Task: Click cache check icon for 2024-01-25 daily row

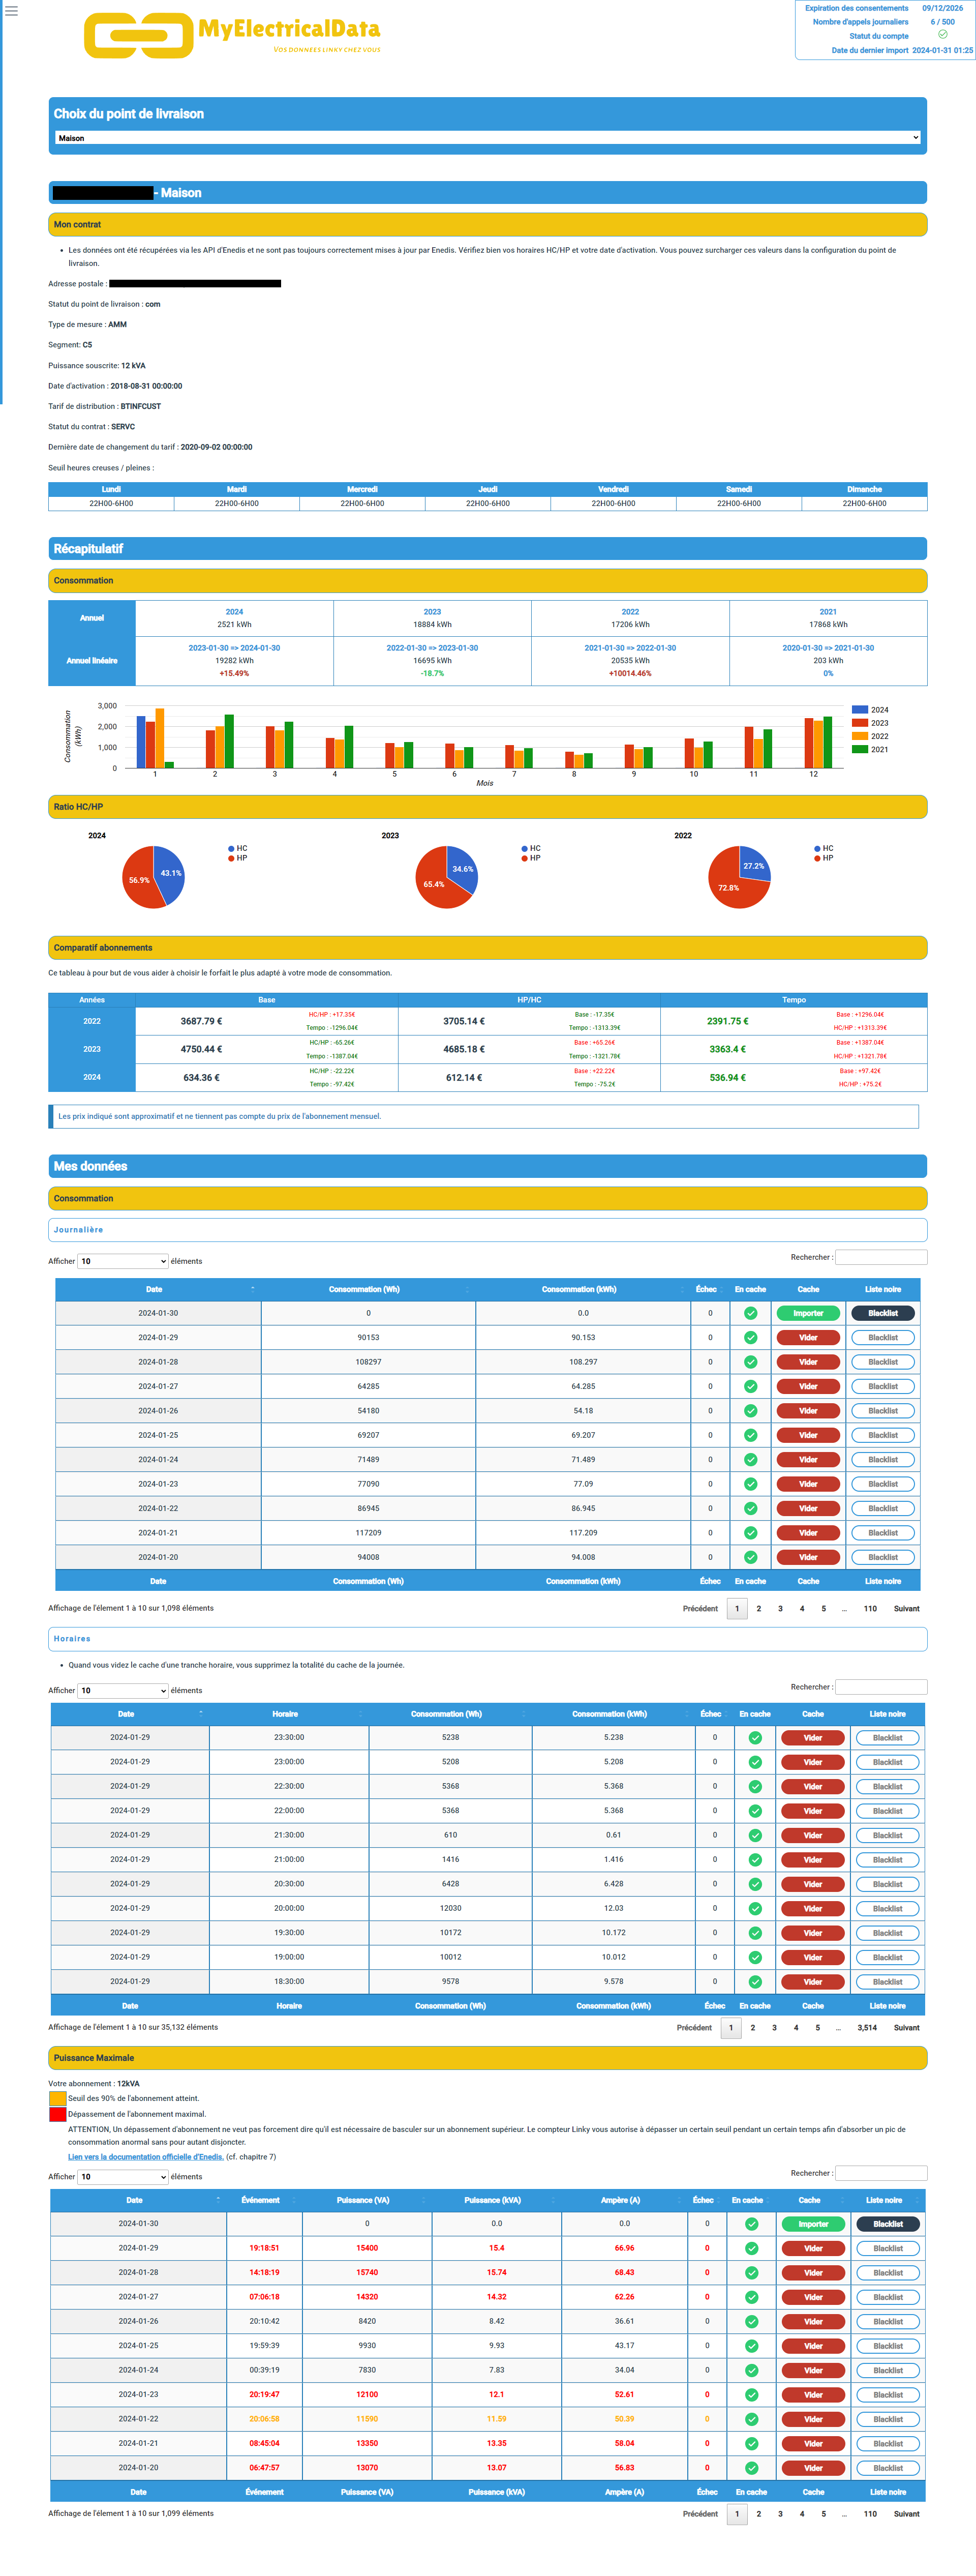Action: point(750,1435)
